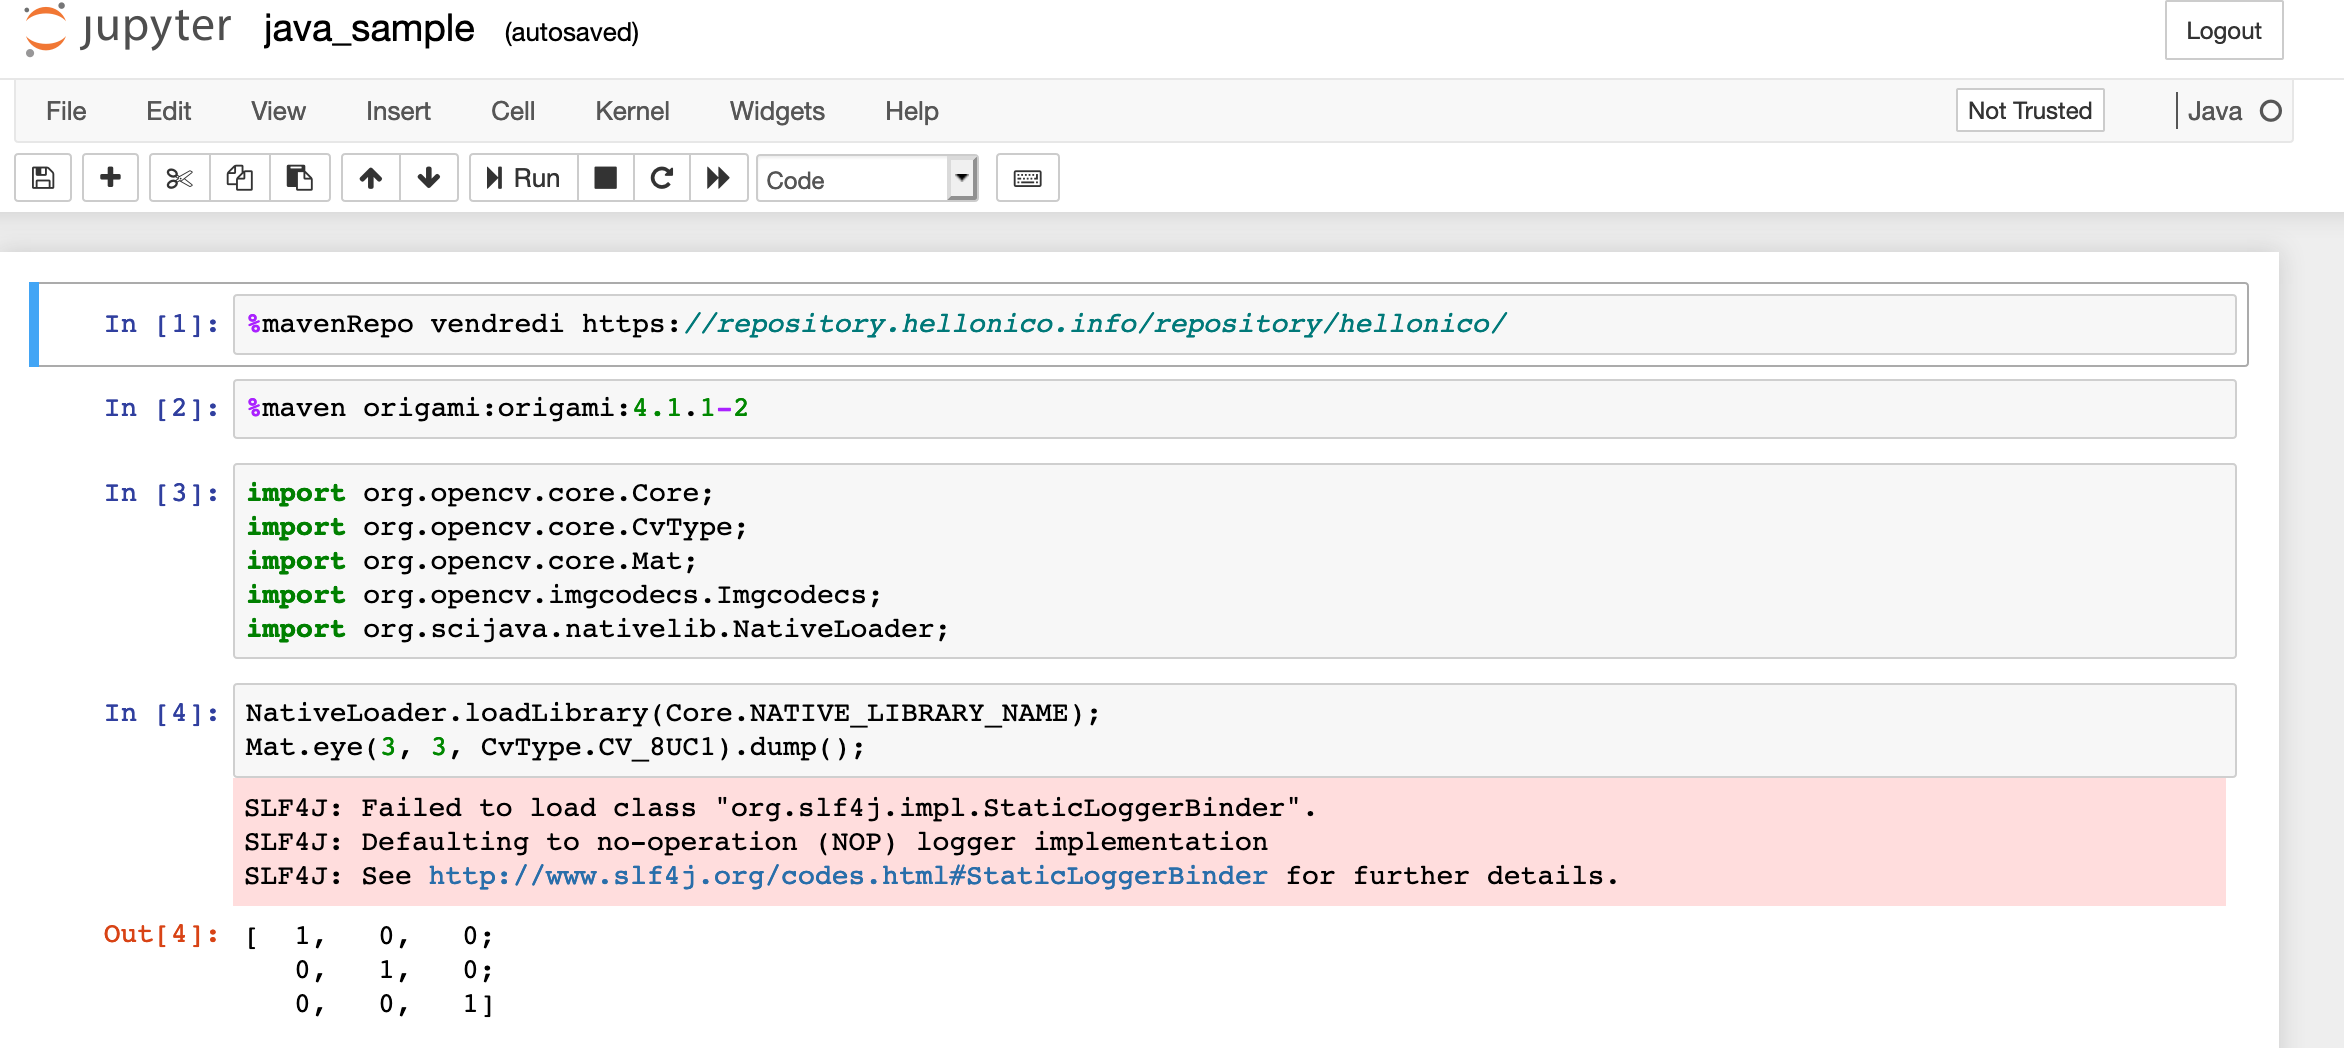Cut the selected cell with the scissors icon
Screen dimensions: 2344x1048
tap(178, 177)
